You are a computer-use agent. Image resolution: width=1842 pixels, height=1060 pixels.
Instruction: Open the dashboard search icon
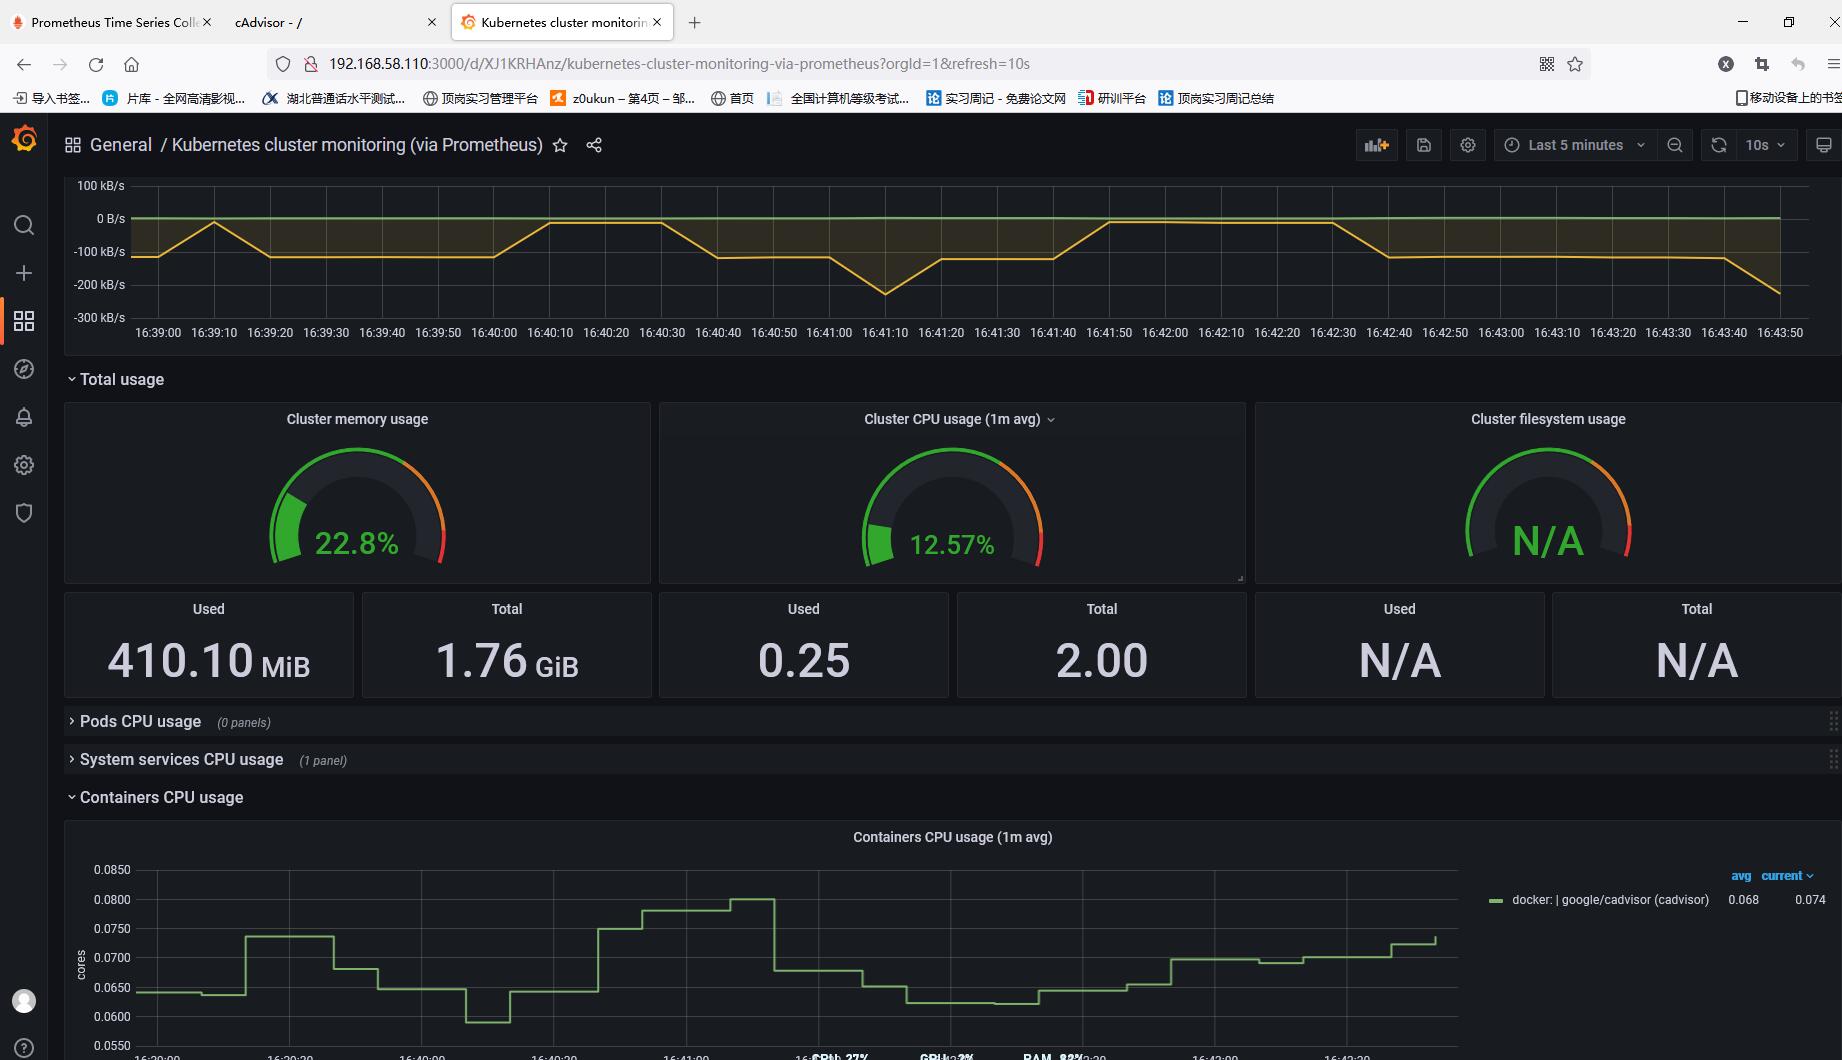coord(24,225)
